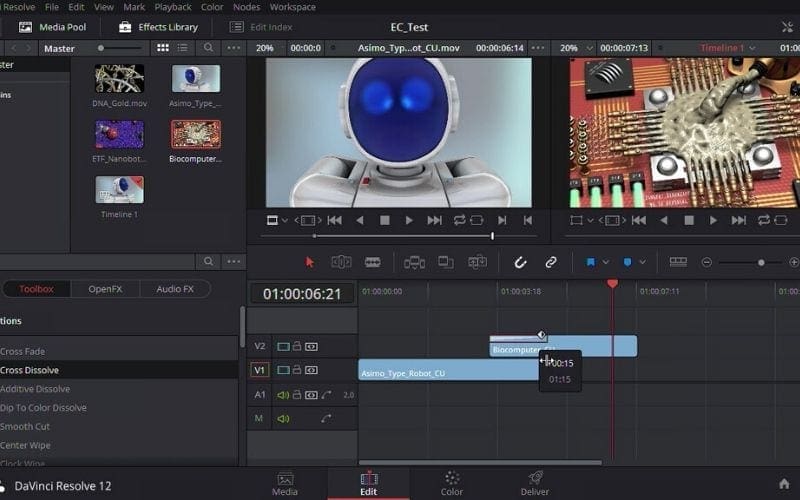This screenshot has width=800, height=500.
Task: Jump to first frame in source viewer
Action: click(x=335, y=220)
